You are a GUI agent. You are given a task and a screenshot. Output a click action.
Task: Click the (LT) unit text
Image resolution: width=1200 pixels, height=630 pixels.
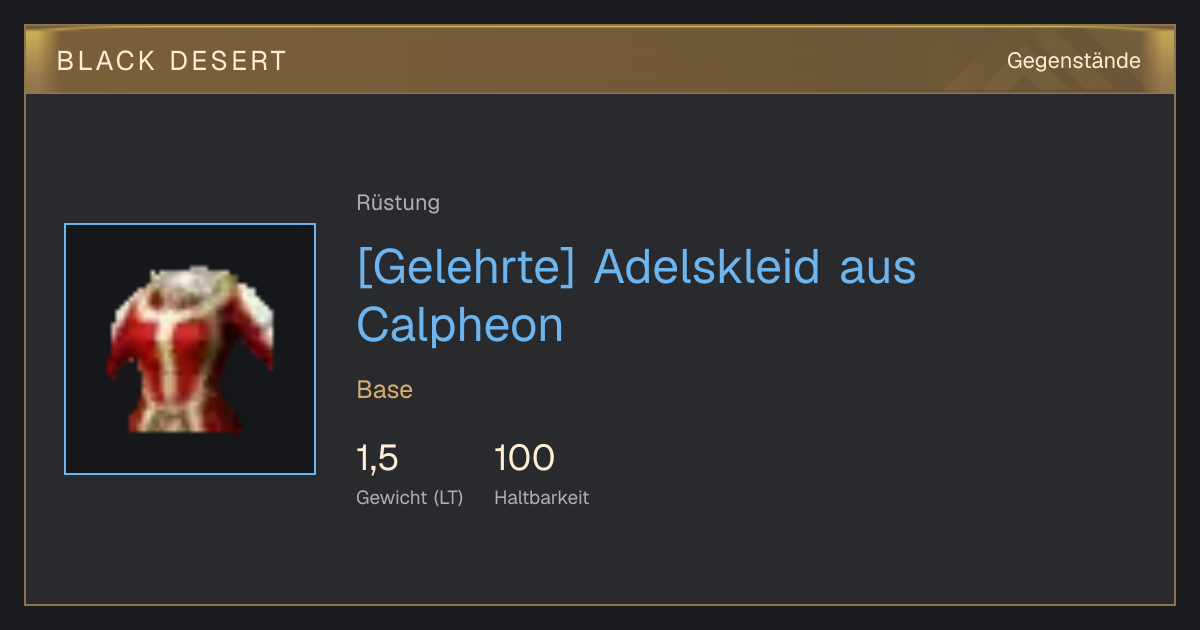pyautogui.click(x=448, y=497)
